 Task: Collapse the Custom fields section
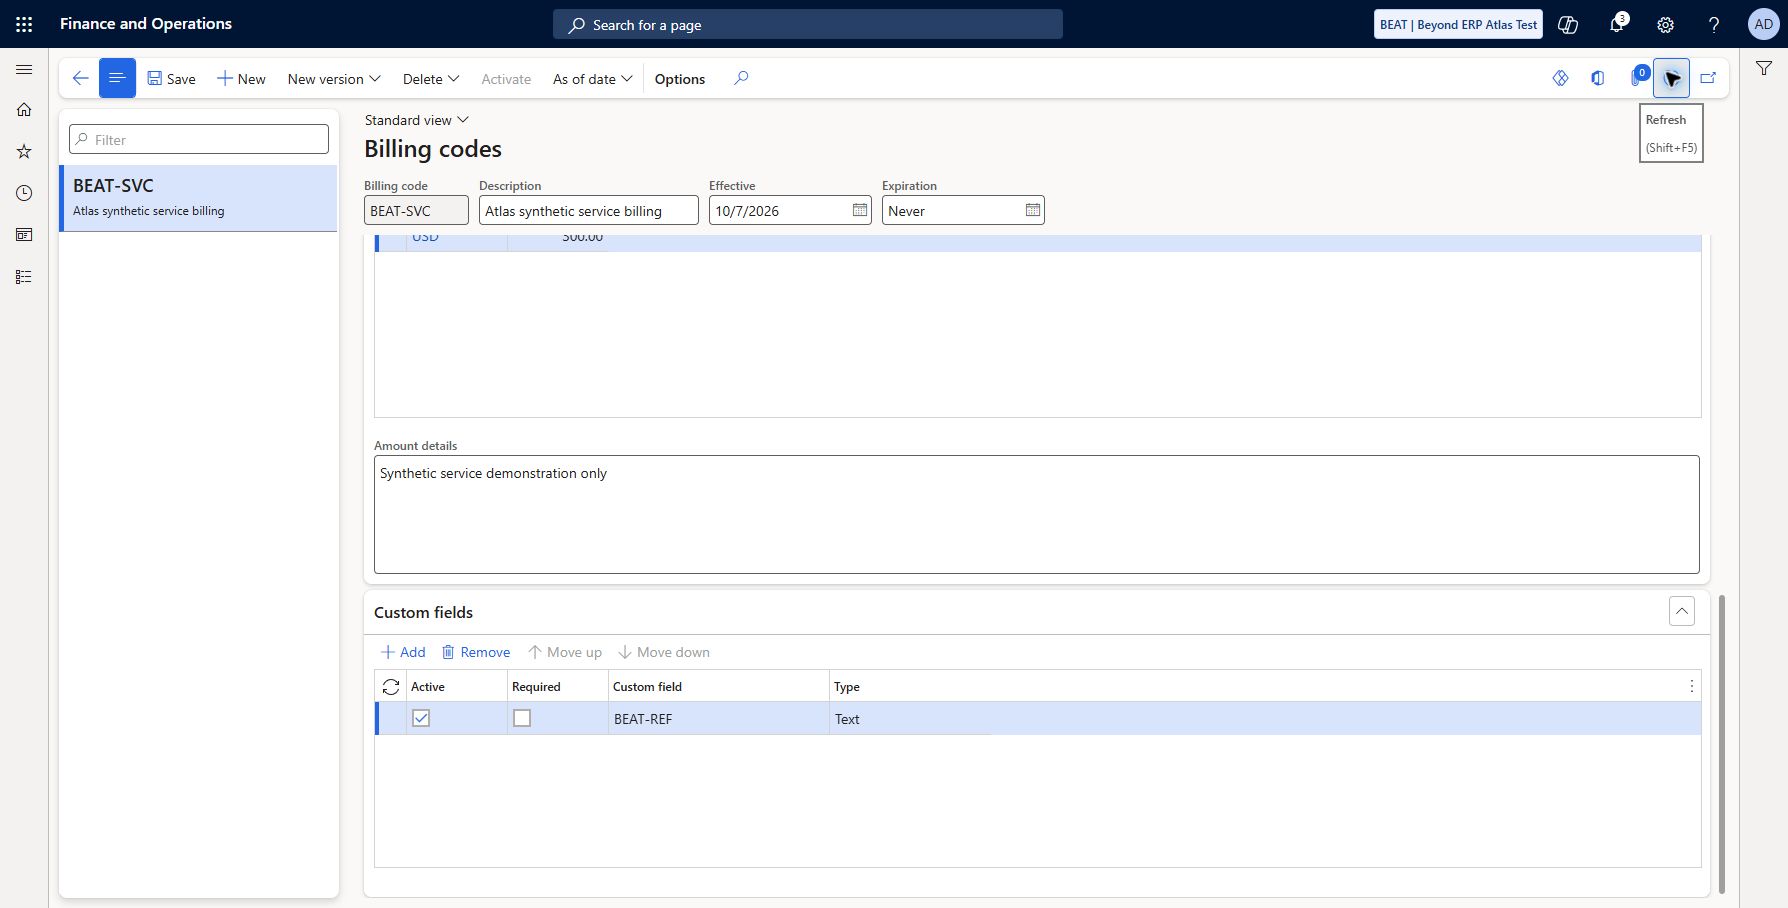coord(1682,611)
